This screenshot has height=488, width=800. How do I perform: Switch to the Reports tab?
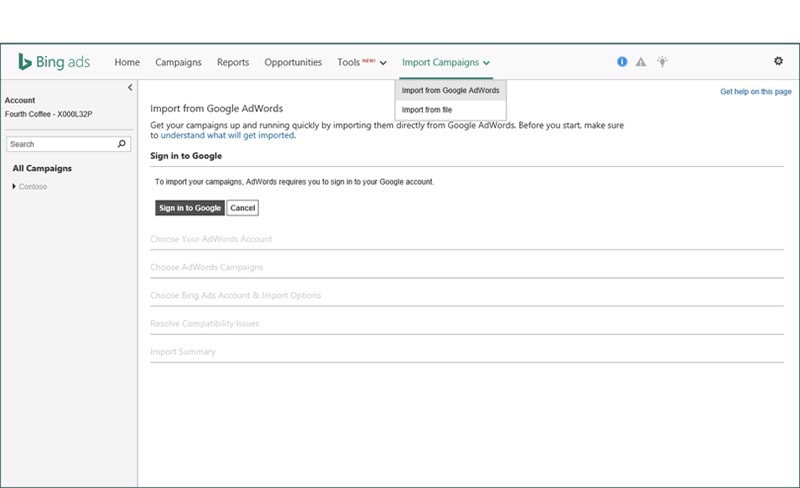[233, 62]
